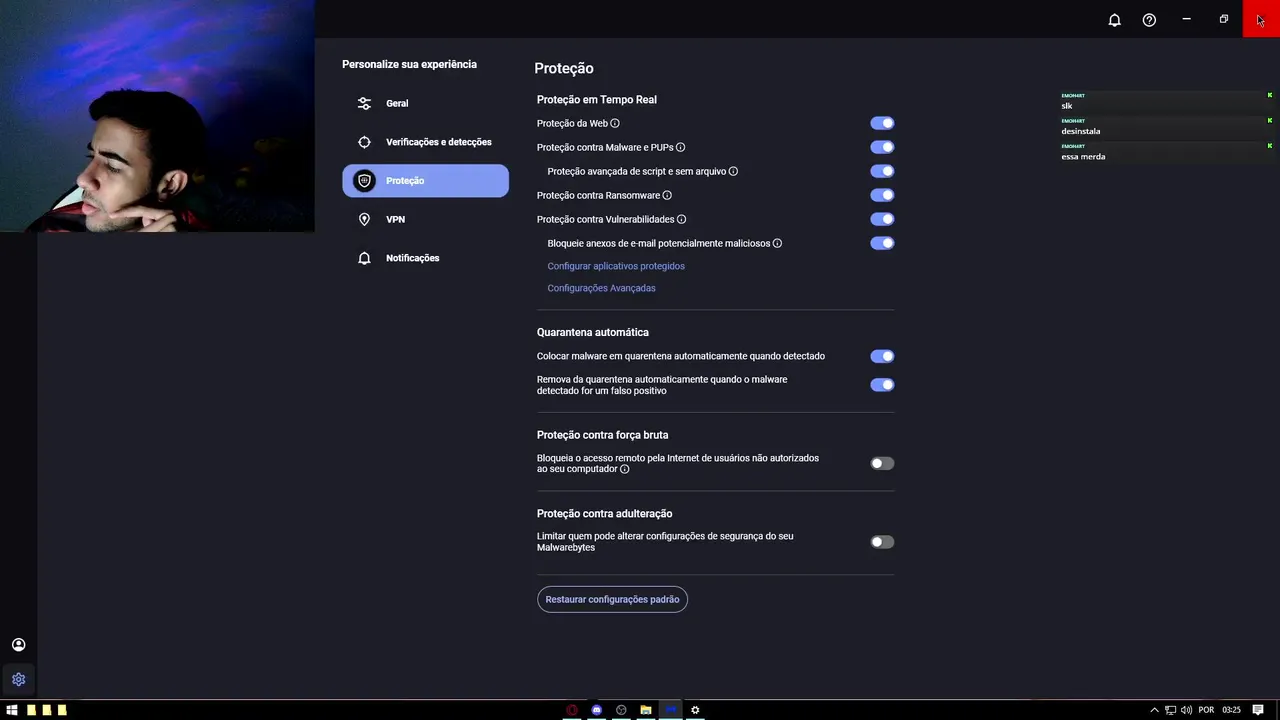Image resolution: width=1280 pixels, height=720 pixels.
Task: Open Discord from taskbar
Action: [597, 710]
